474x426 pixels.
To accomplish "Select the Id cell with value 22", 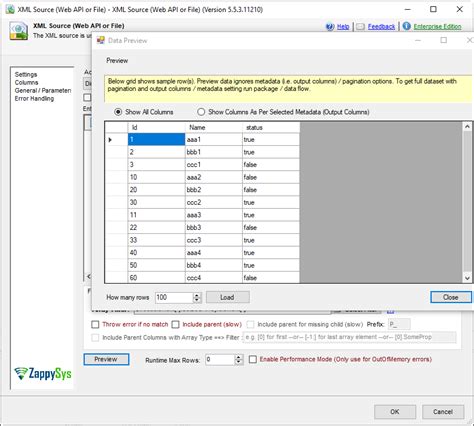I will click(156, 228).
